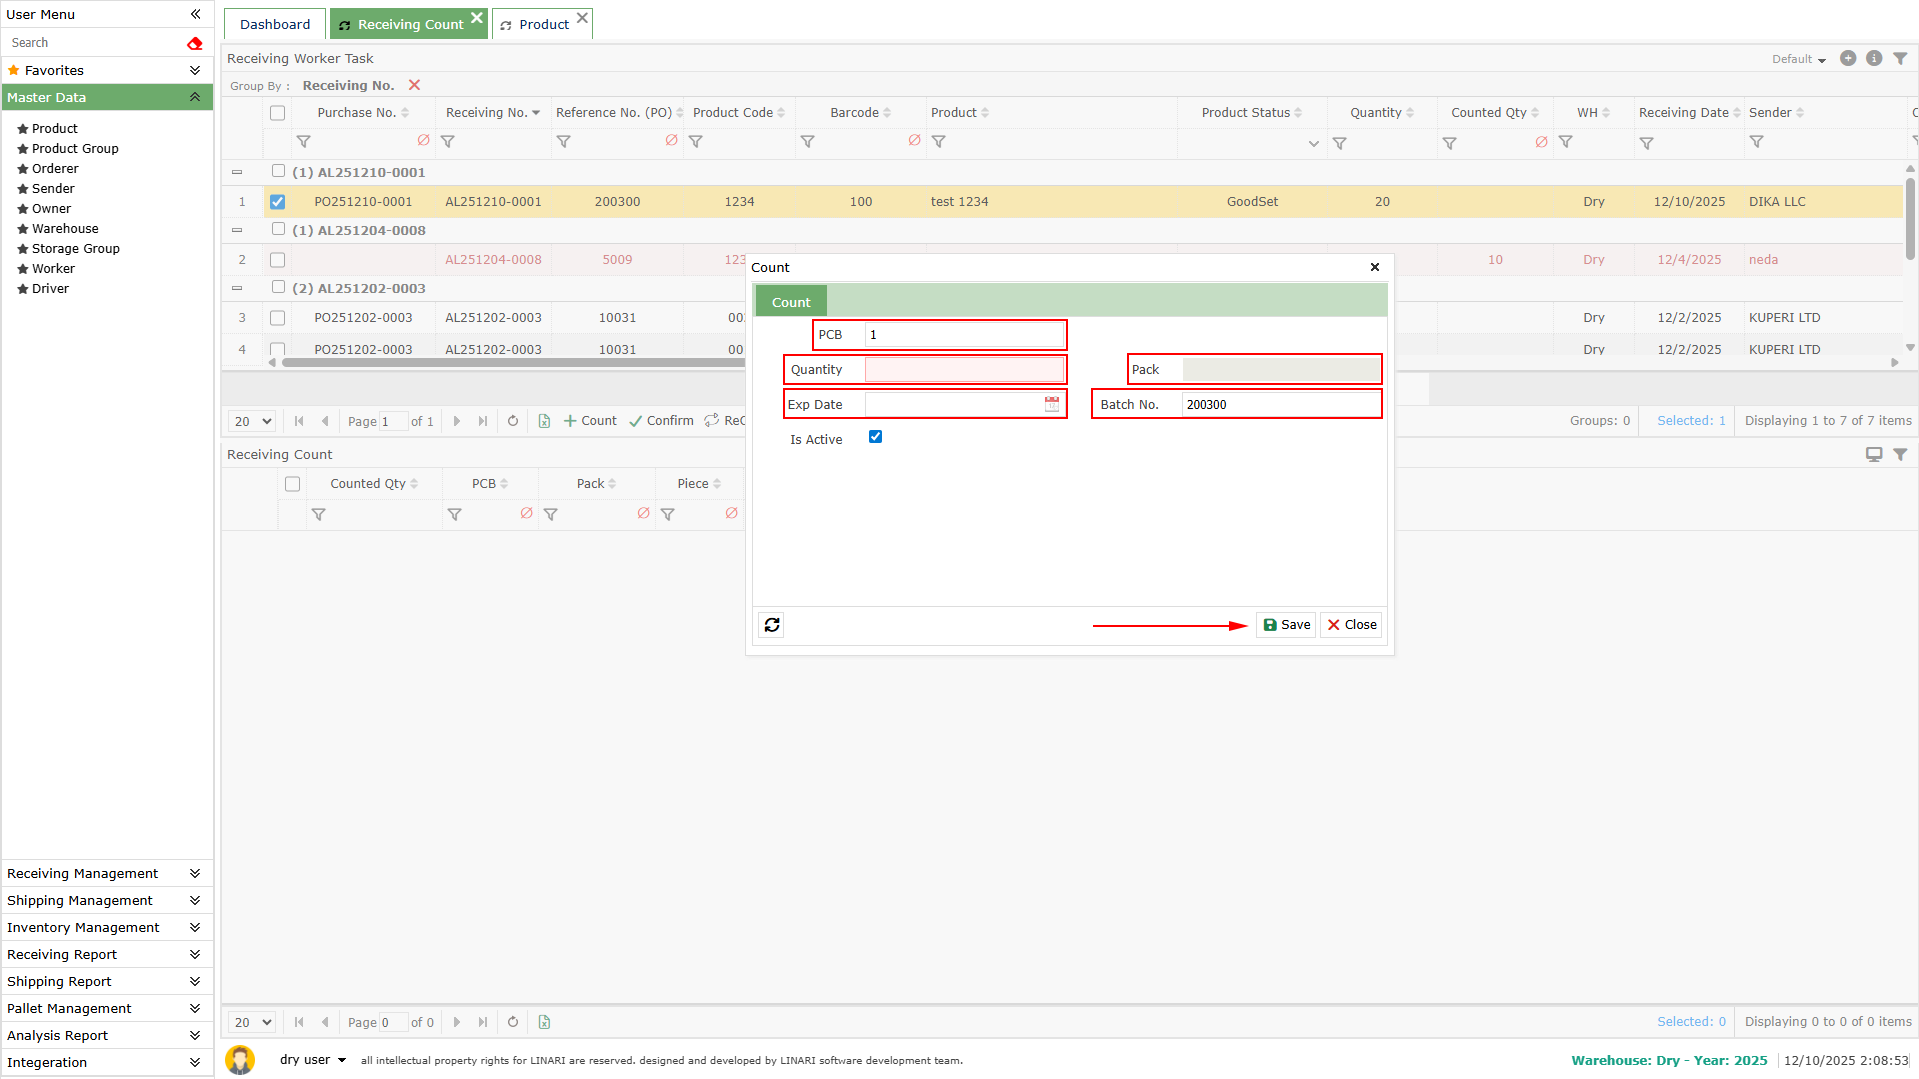
Task: Uncheck the Is Active checkbox
Action: pos(875,437)
